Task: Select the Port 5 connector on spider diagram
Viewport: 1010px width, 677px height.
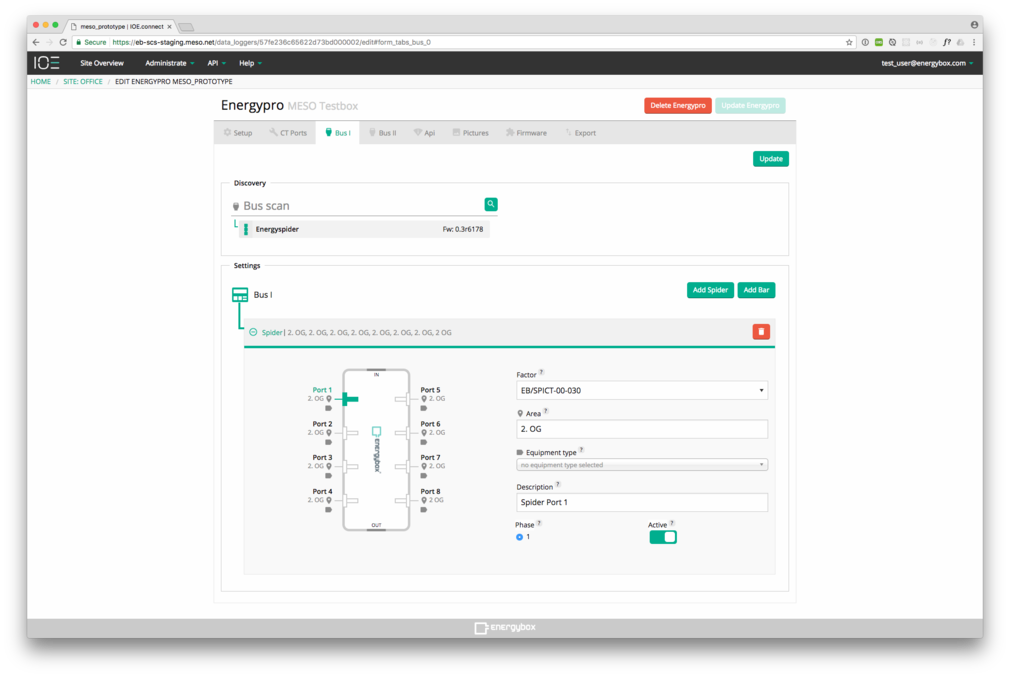Action: click(x=402, y=399)
